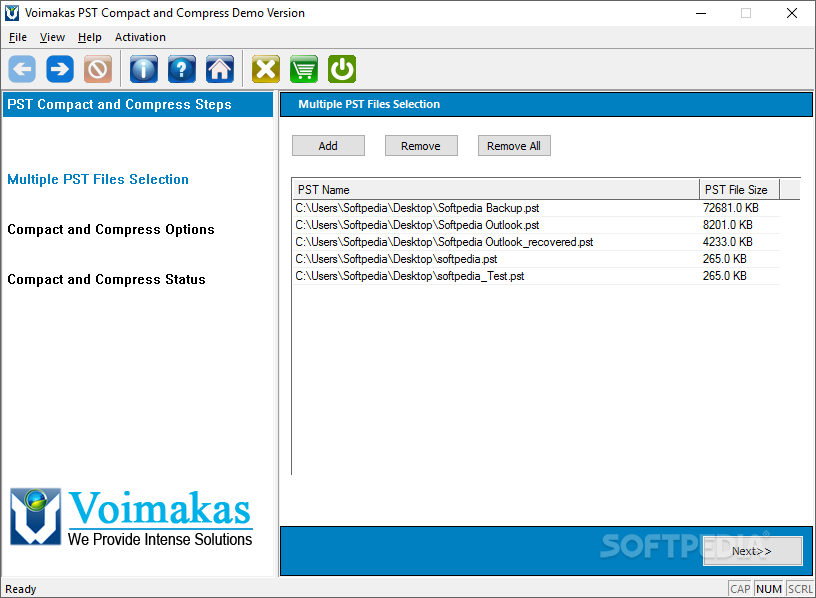Open the Help question mark icon
The width and height of the screenshot is (816, 598).
pyautogui.click(x=182, y=69)
